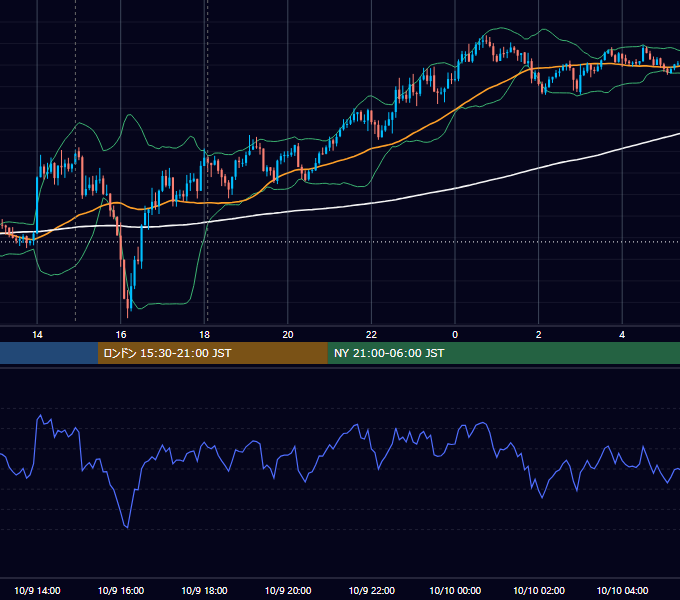
Task: Click the 18 hour axis label
Action: 204,335
